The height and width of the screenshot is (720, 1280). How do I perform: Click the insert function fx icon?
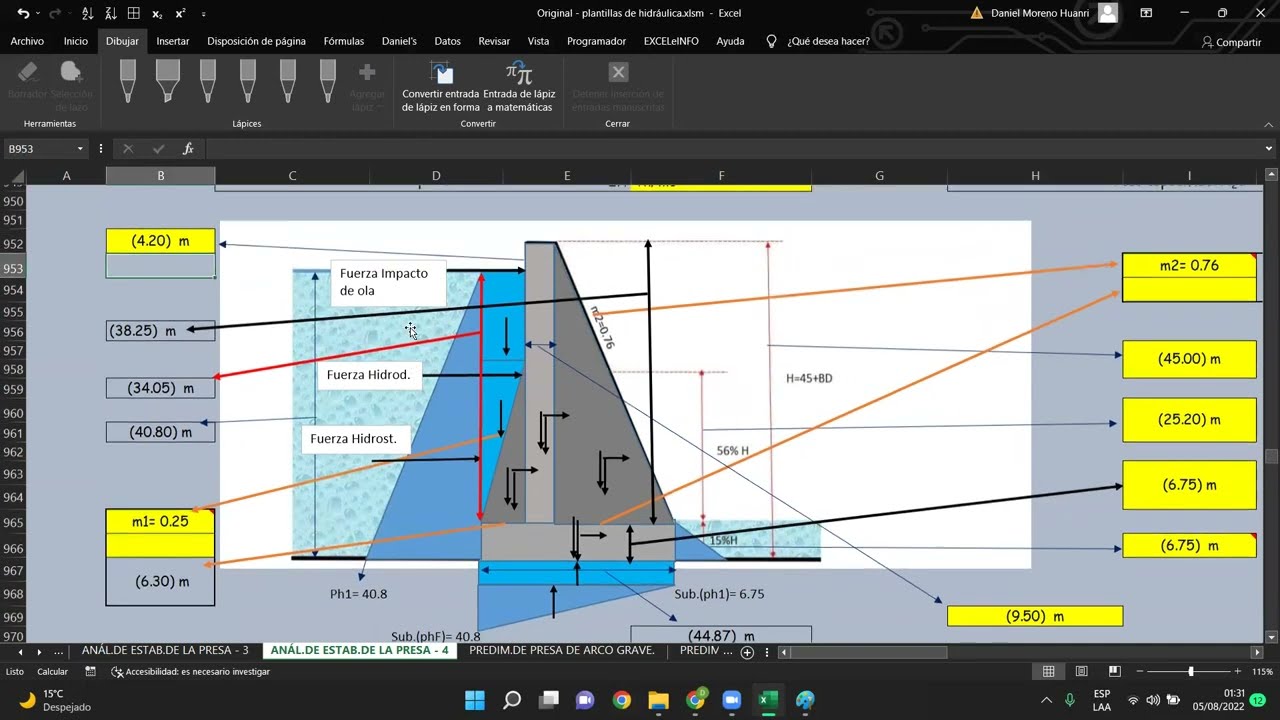point(188,149)
